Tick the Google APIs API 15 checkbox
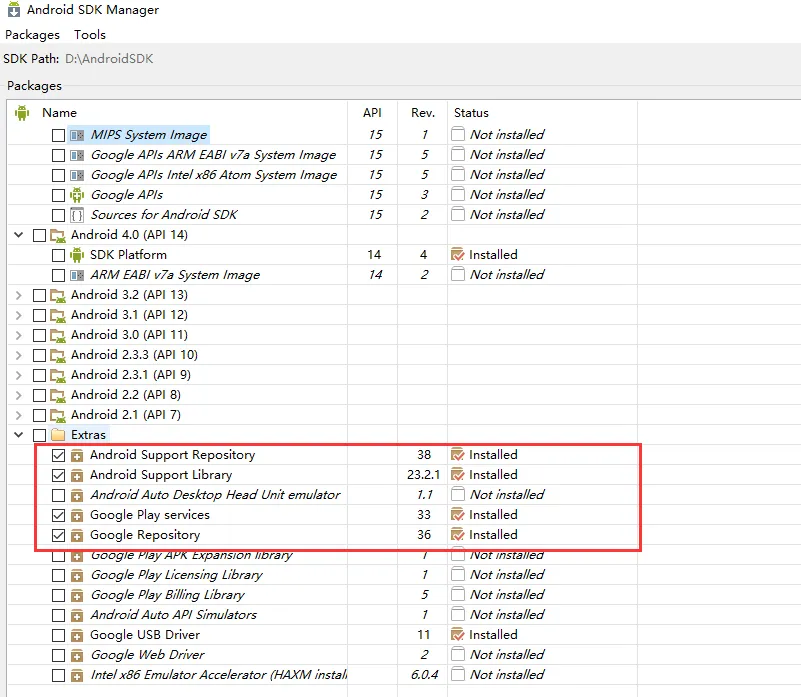Viewport: 801px width, 697px height. [58, 195]
